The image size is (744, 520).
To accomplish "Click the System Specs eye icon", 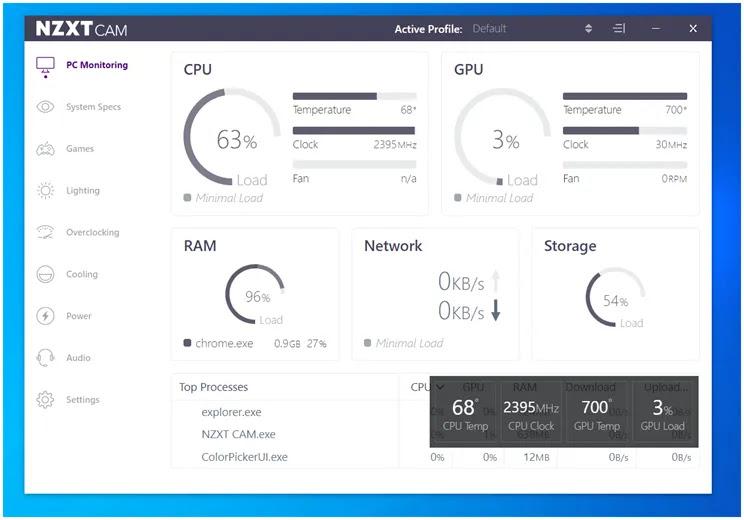I will 46,107.
